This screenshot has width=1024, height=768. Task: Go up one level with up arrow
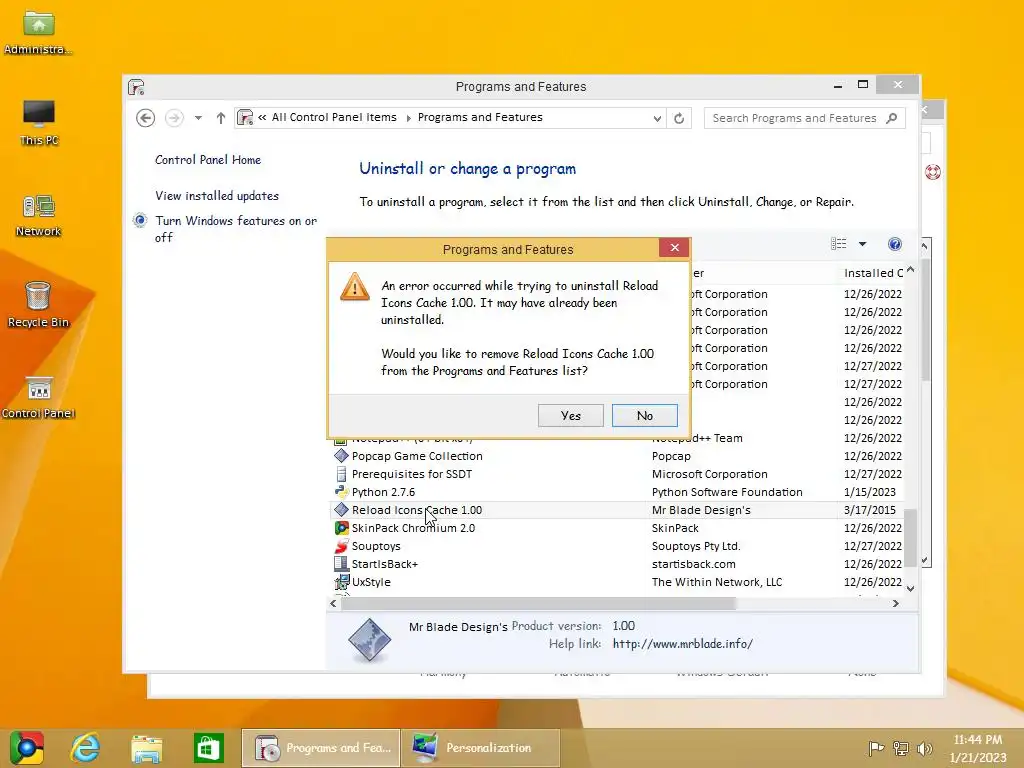[221, 118]
